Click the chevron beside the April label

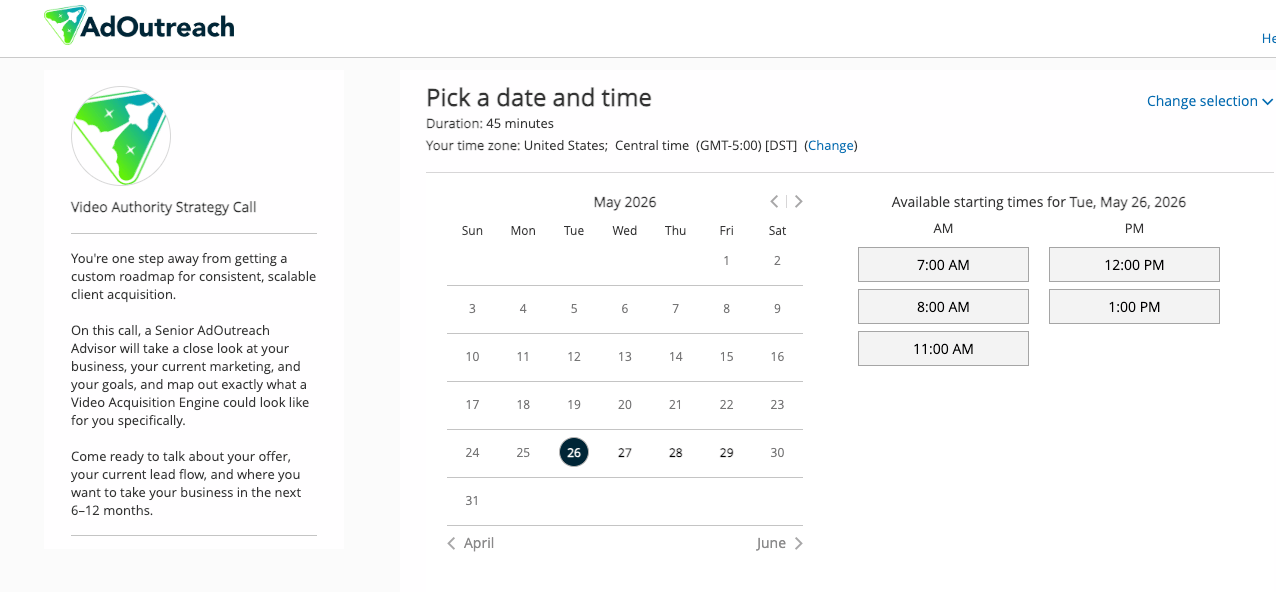[x=451, y=543]
